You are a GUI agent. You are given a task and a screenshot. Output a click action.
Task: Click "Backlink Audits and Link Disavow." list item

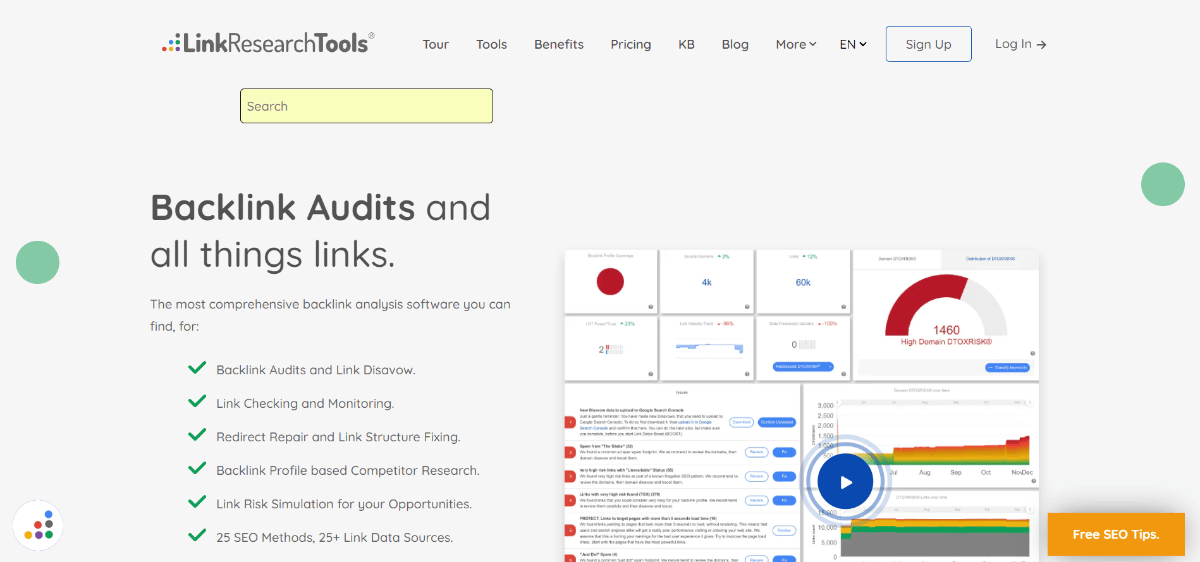pos(315,370)
